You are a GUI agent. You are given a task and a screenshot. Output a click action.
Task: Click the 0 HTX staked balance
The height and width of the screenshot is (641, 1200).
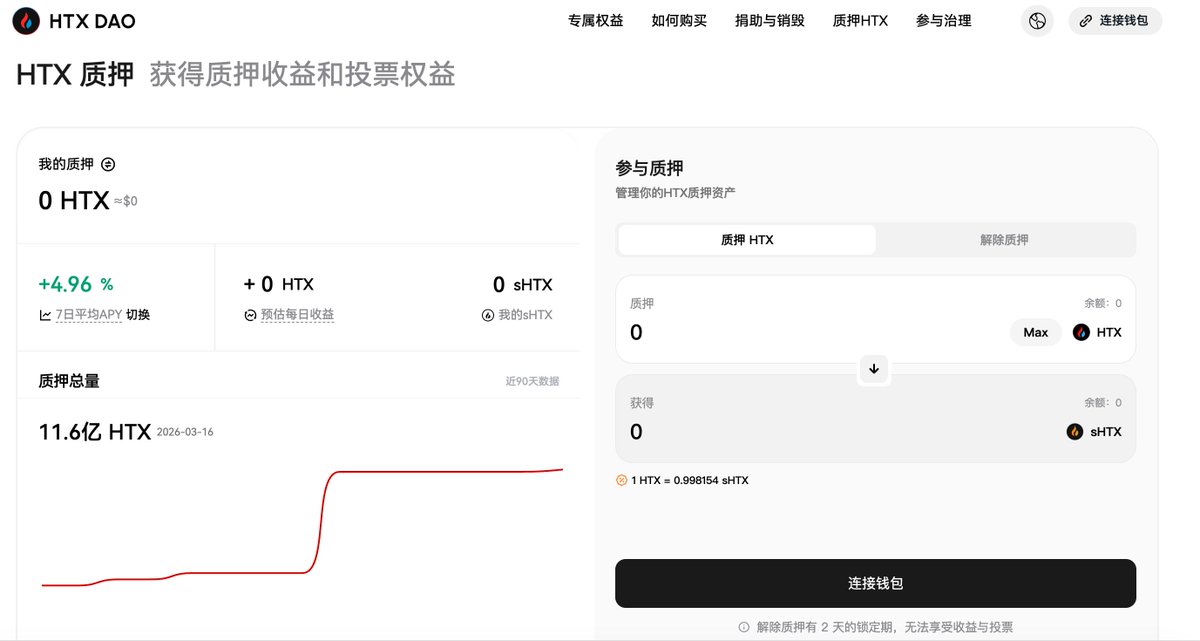point(73,201)
